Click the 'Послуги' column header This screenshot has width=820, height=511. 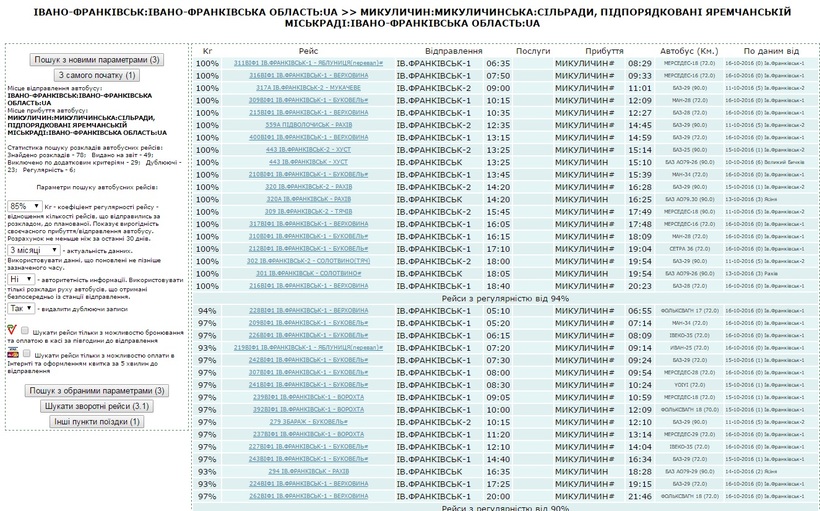pyautogui.click(x=533, y=51)
